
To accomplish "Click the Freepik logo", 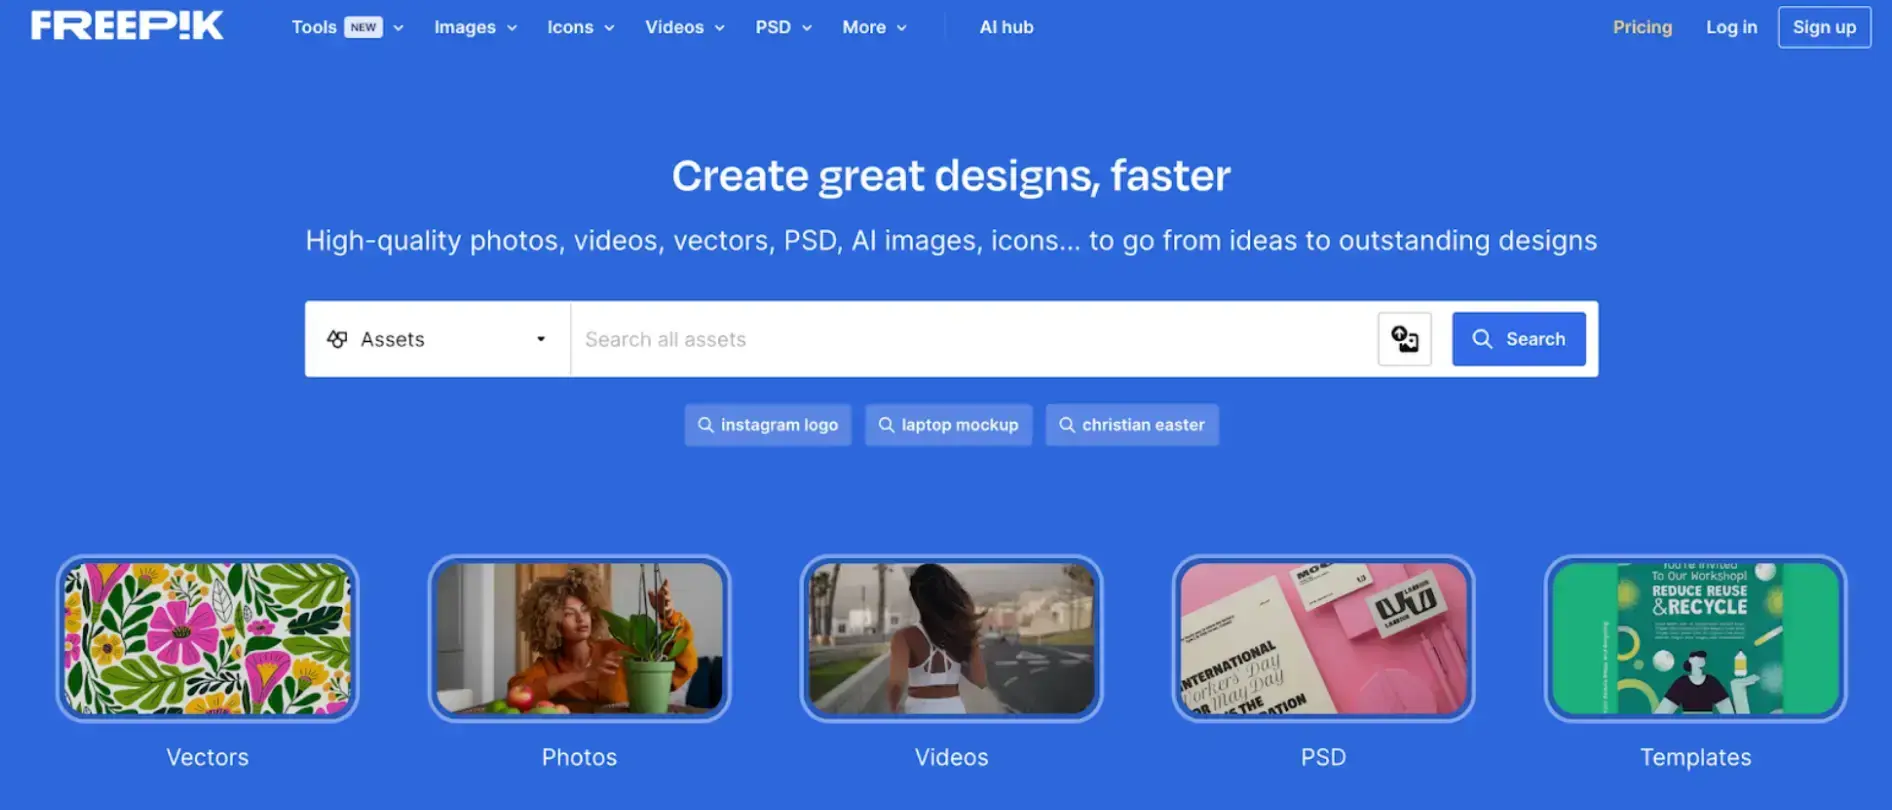I will [127, 26].
